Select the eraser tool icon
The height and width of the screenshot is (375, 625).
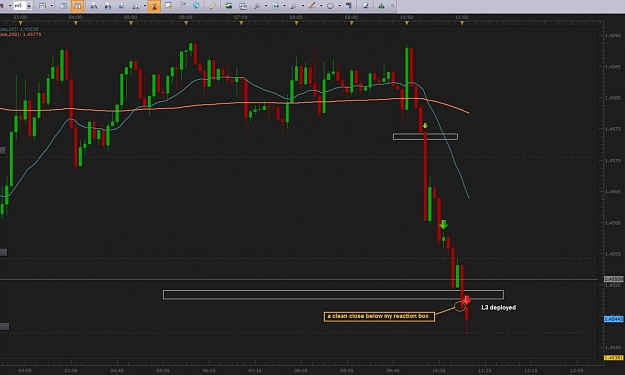pos(365,6)
